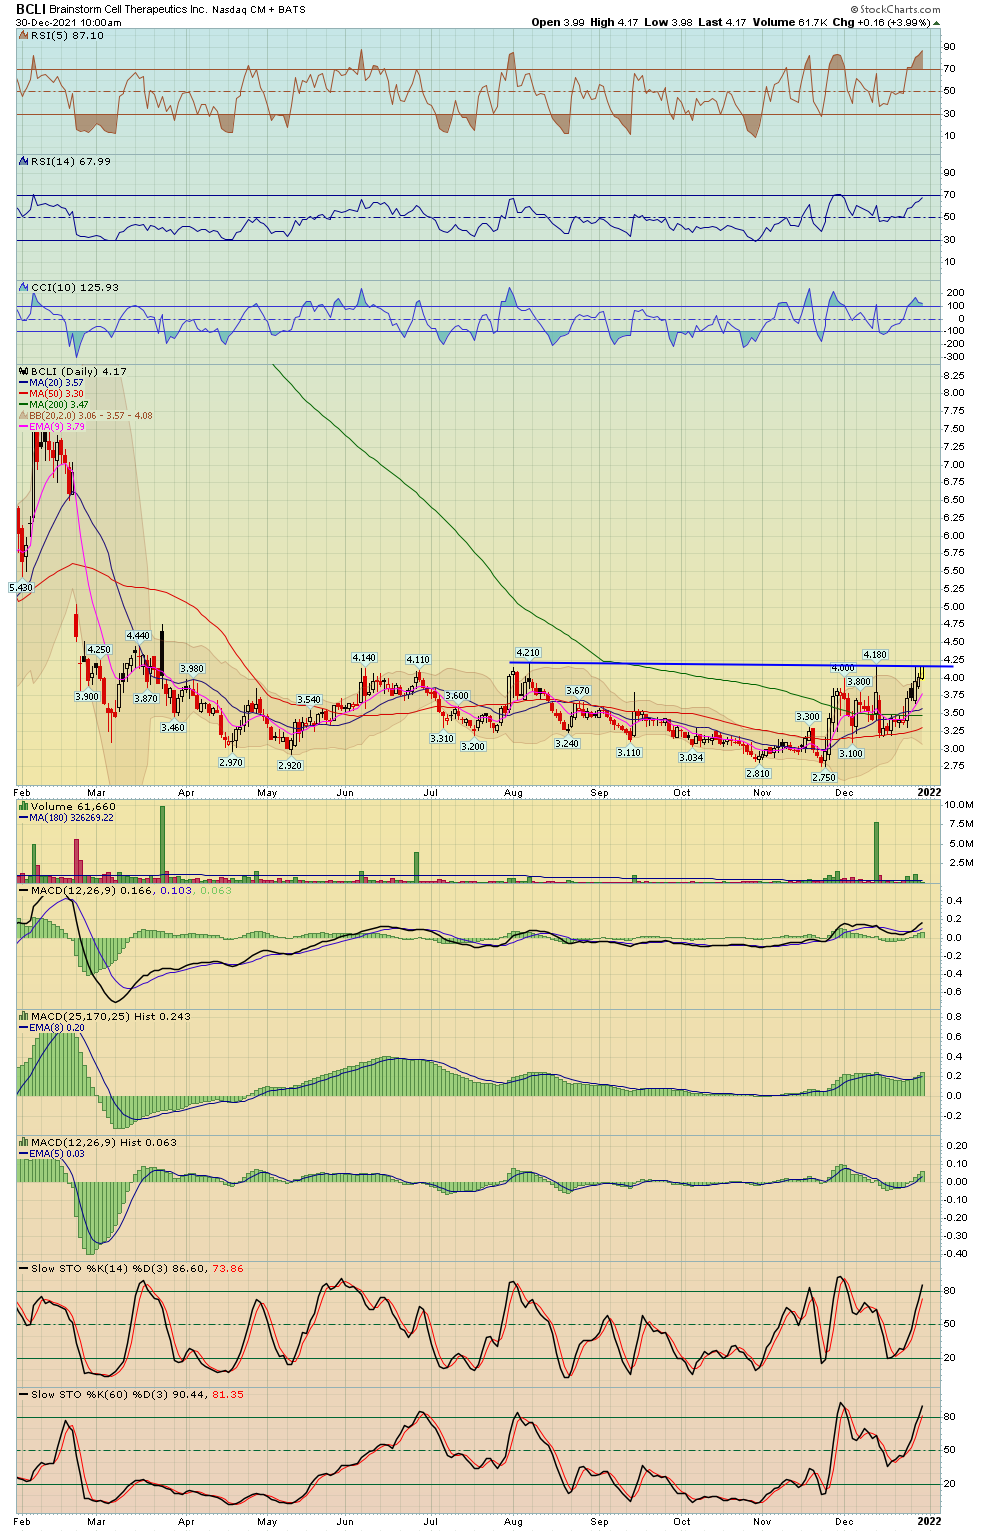Click candlestick icon beside BCLI (Daily)

tap(24, 371)
